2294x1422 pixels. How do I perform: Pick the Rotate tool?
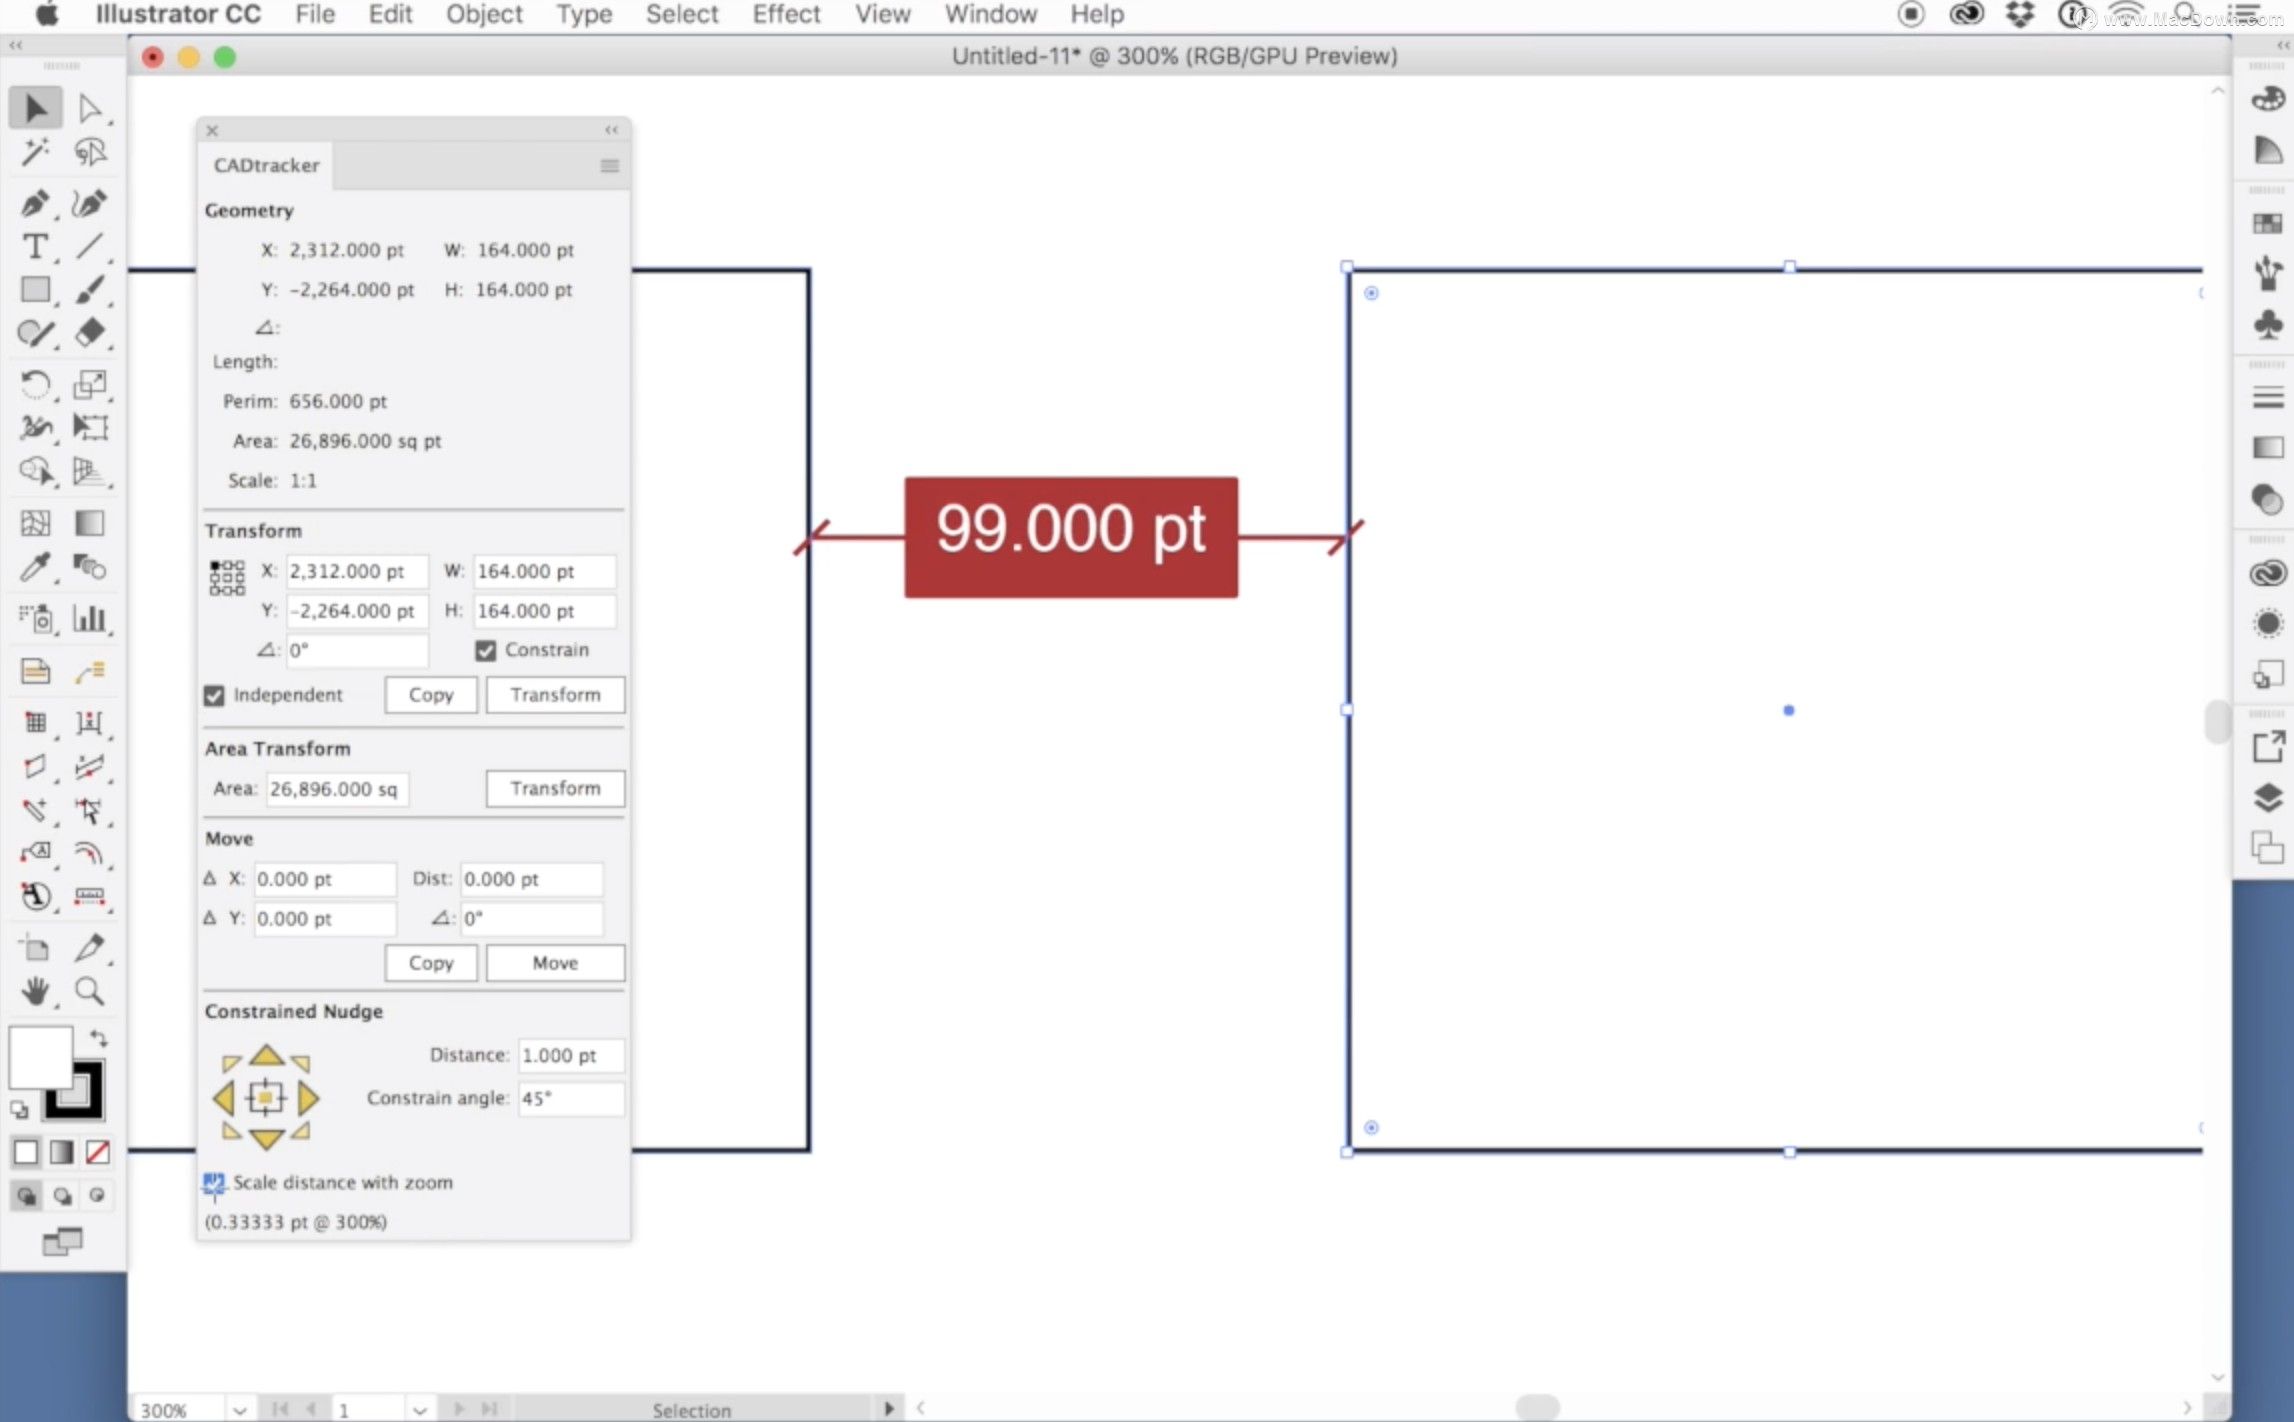(34, 384)
